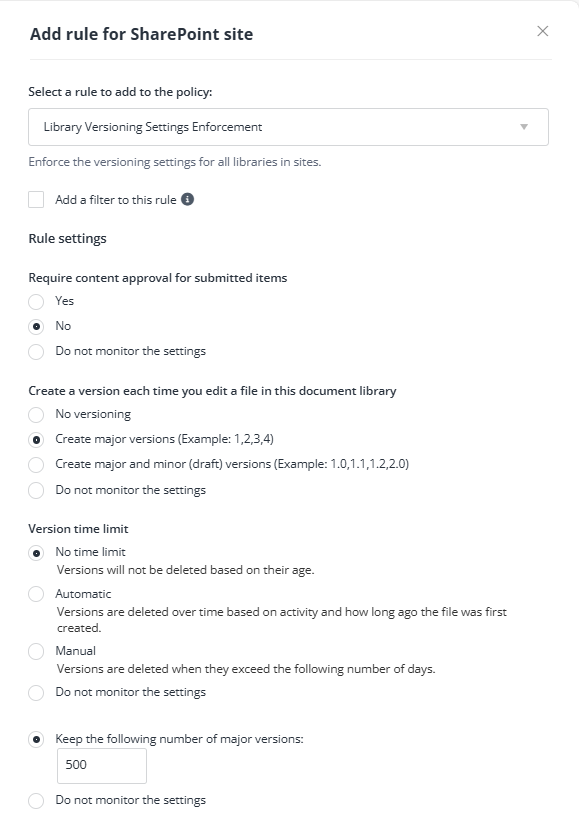
Task: Choose Do not monitor versioning creation settings
Action: [x=36, y=490]
